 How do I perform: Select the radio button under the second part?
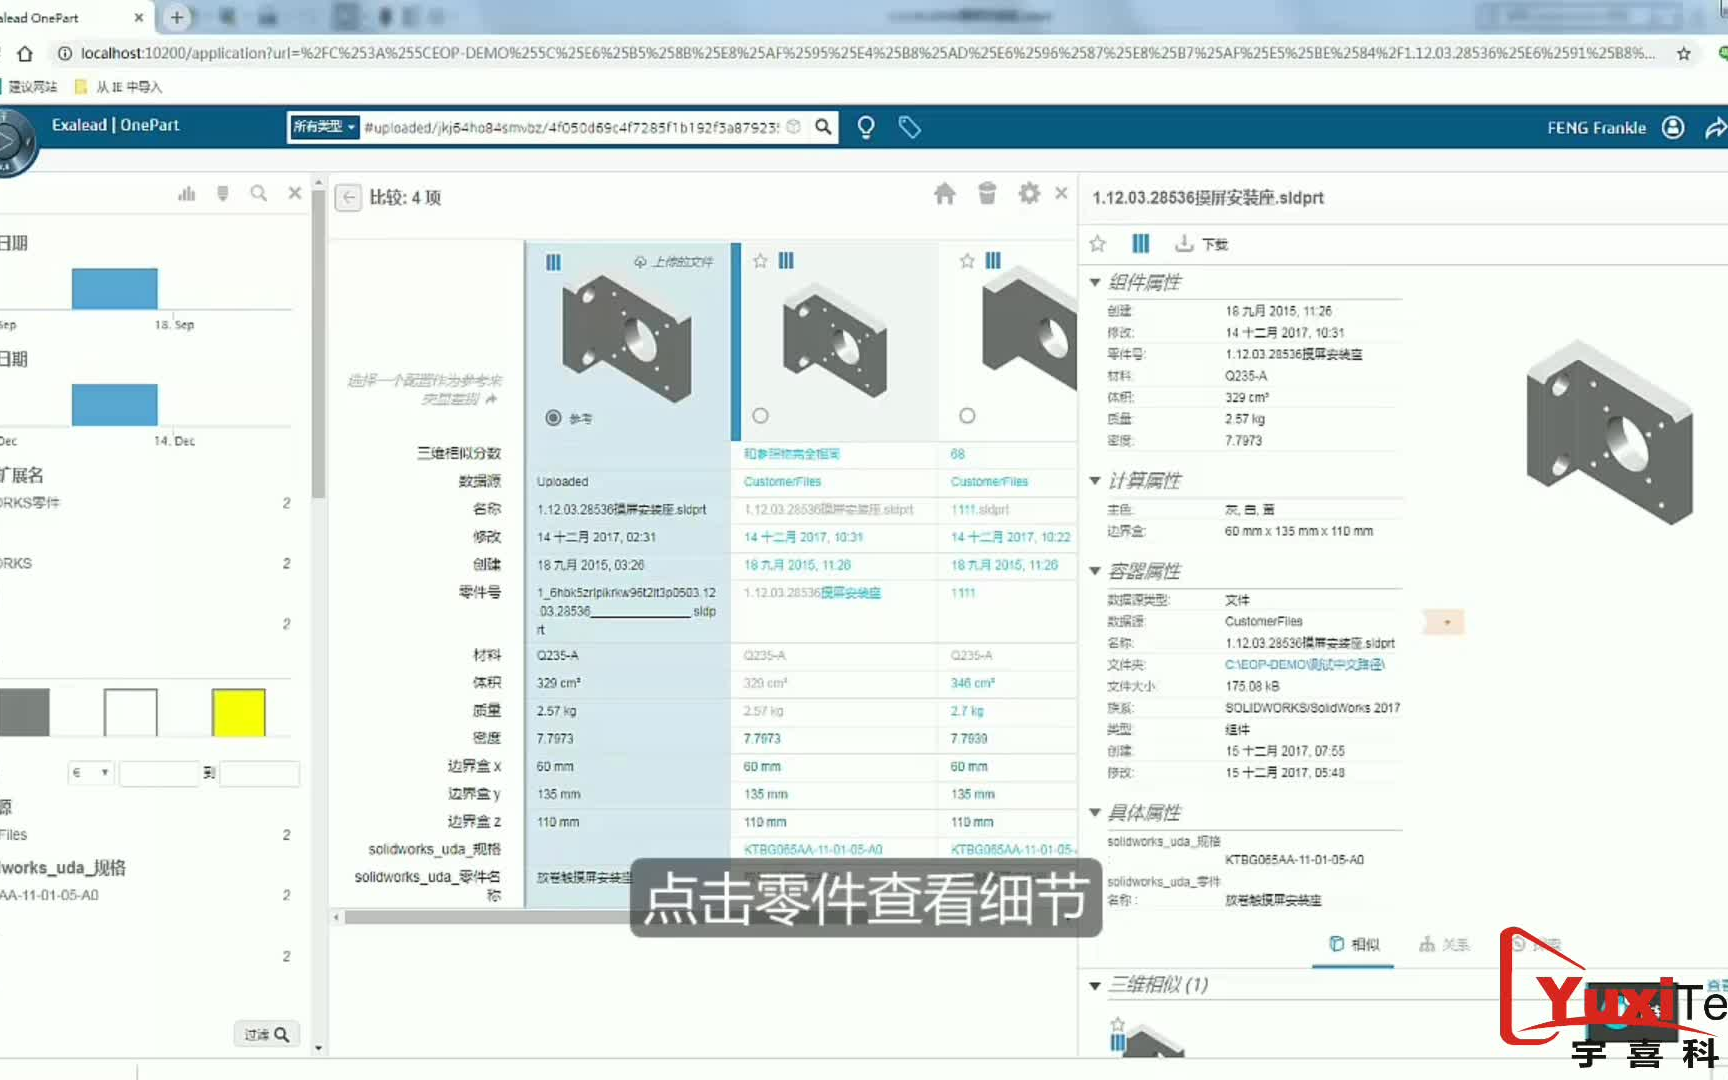[x=761, y=415]
